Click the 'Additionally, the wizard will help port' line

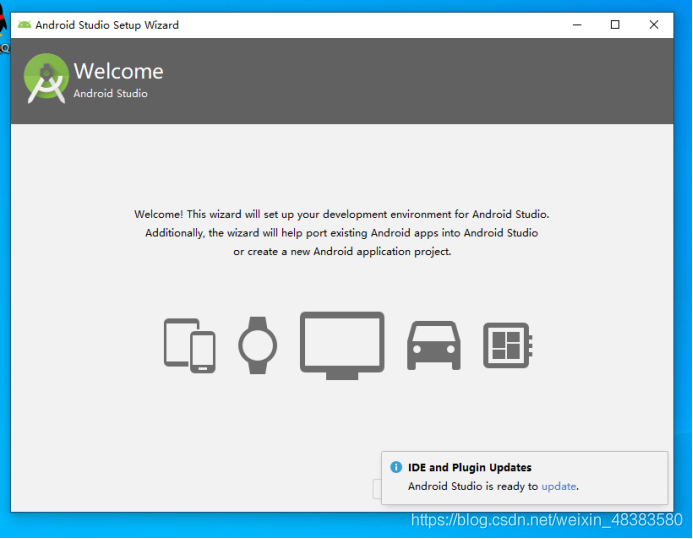[342, 233]
